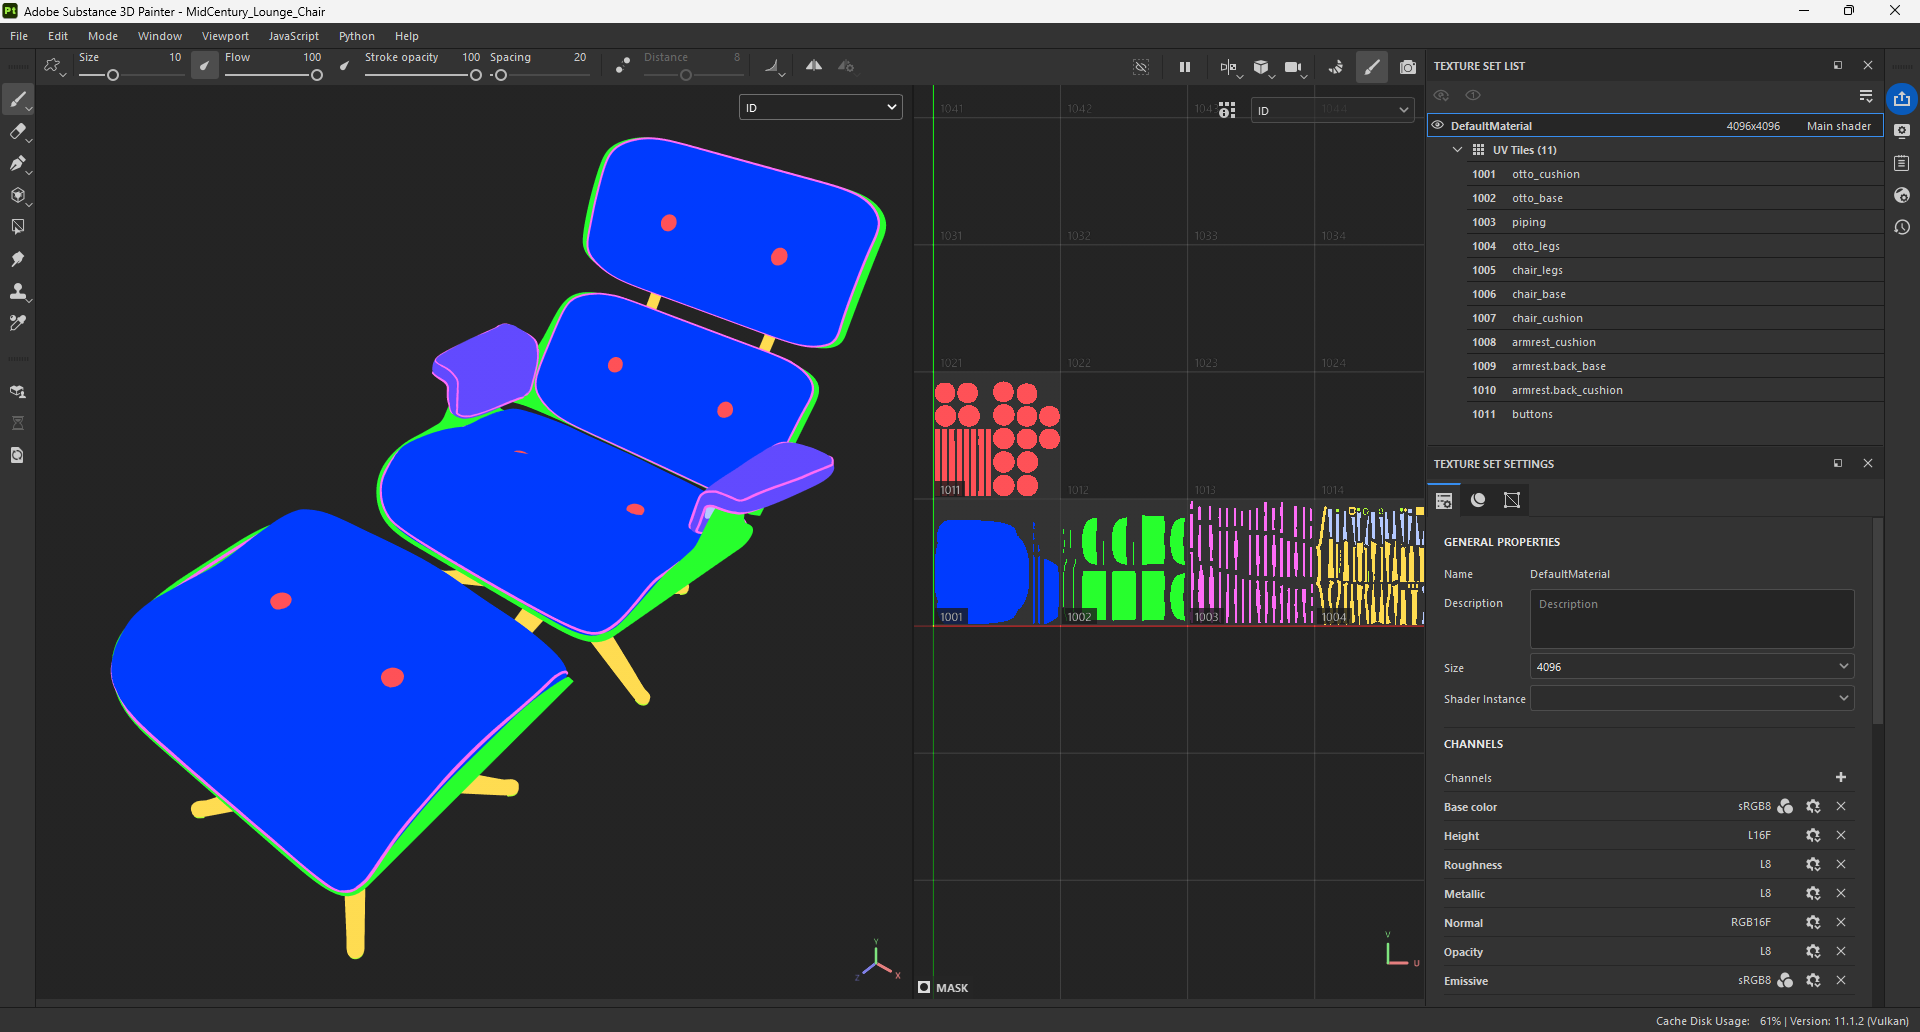Screen dimensions: 1920x1032
Task: Select the Polygon Fill tool
Action: coord(18,227)
